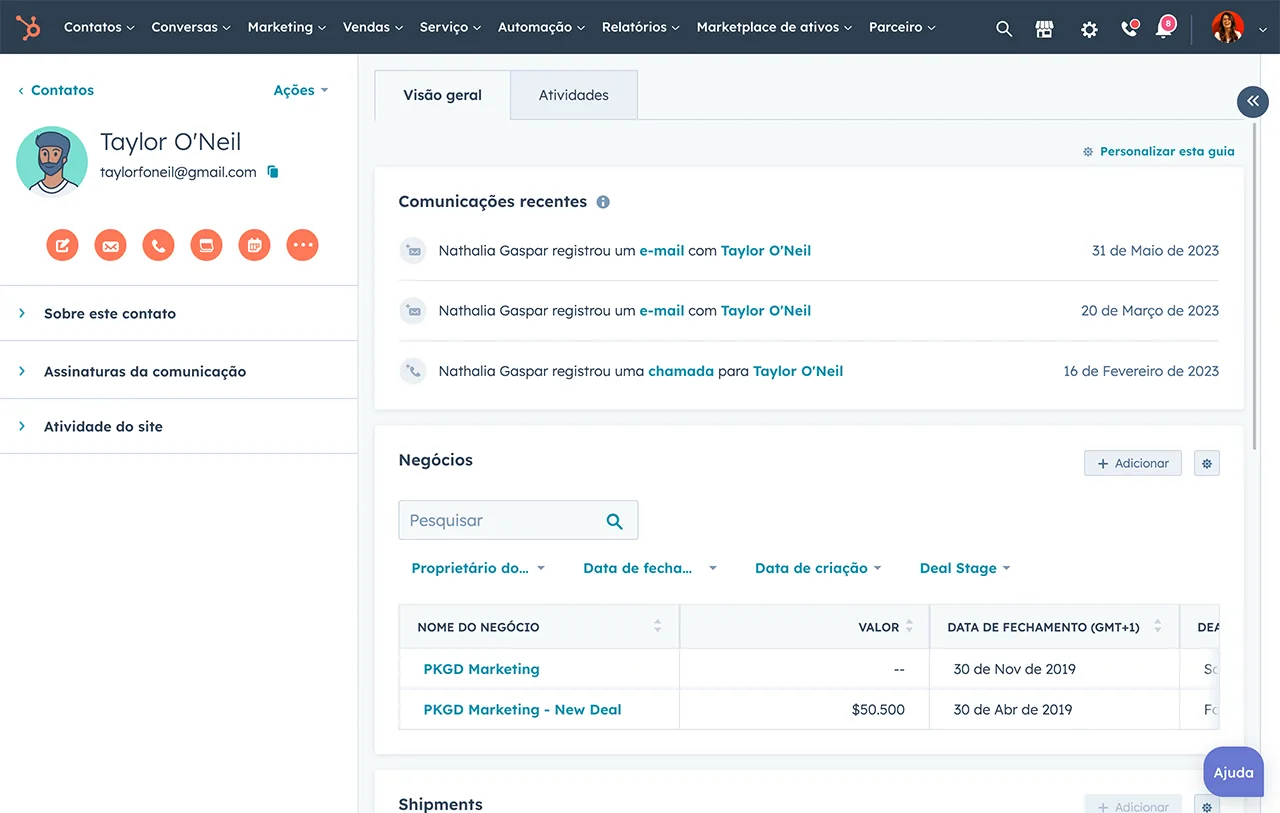Open the Relatórios top menu
1280x813 pixels.
[x=641, y=27]
